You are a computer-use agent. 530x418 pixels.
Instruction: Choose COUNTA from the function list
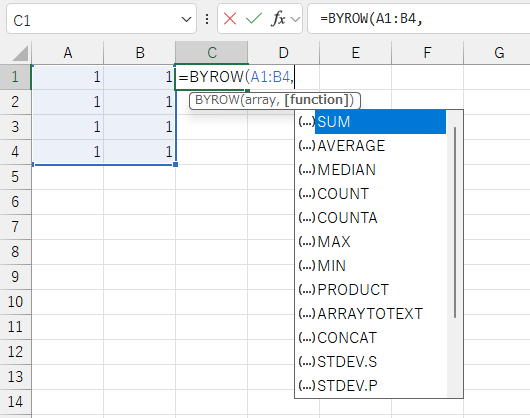(x=371, y=218)
